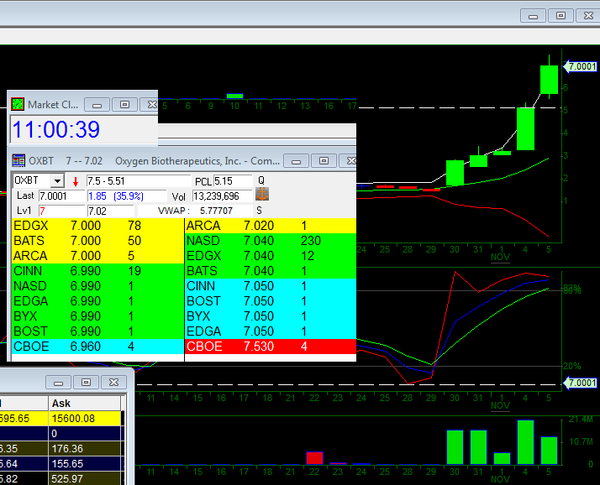600x485 pixels.
Task: Click the OXBT Level 2 window icon
Action: tap(18, 160)
